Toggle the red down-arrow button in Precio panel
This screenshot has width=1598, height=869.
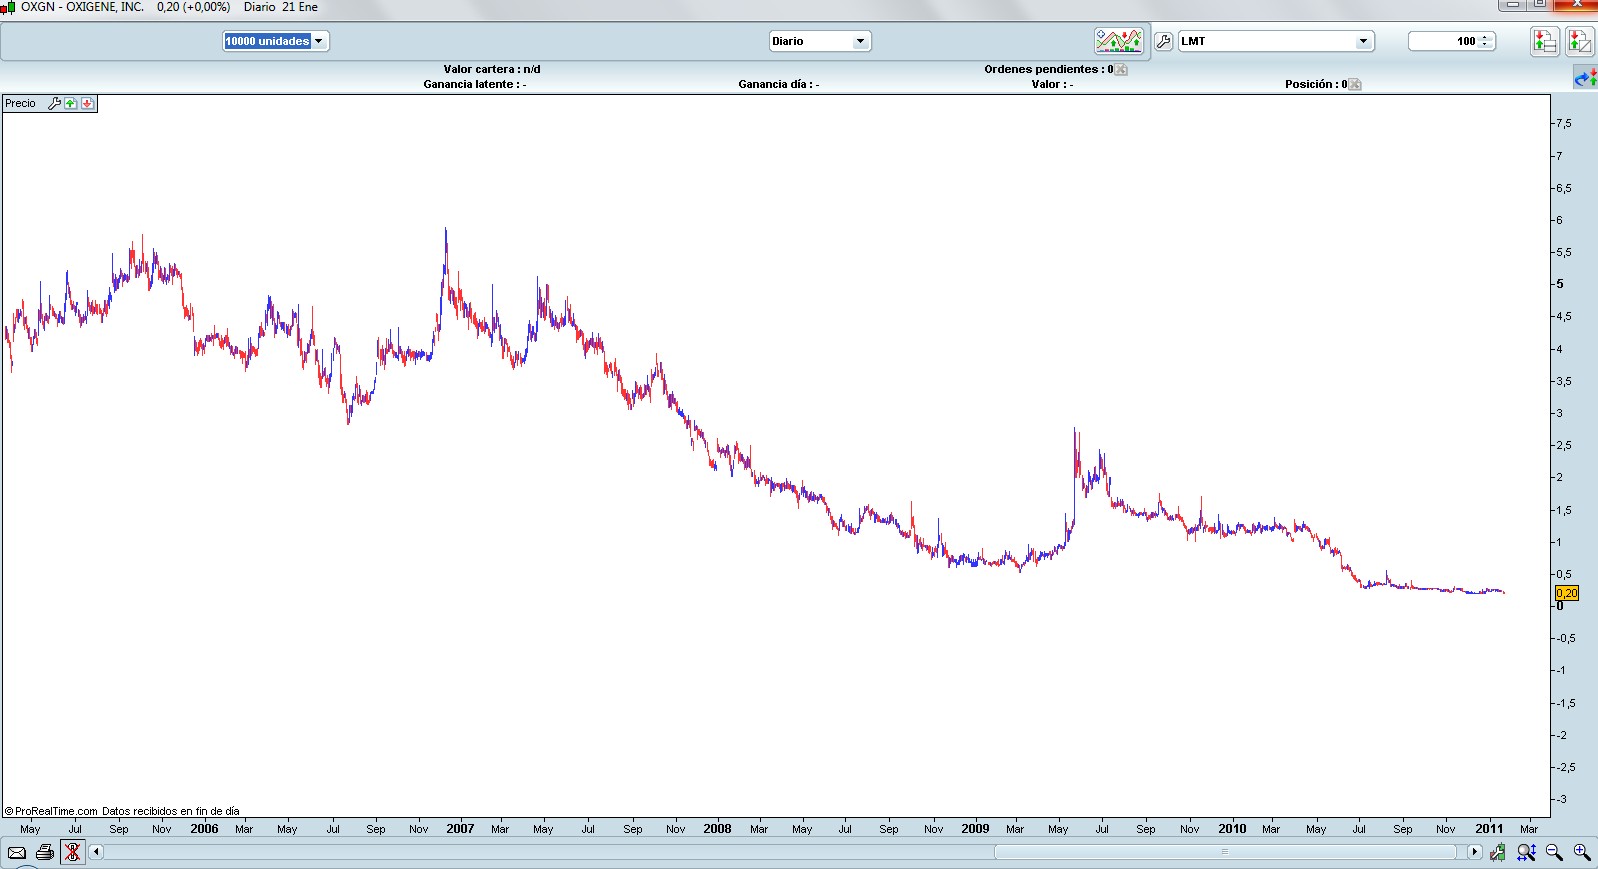[87, 103]
